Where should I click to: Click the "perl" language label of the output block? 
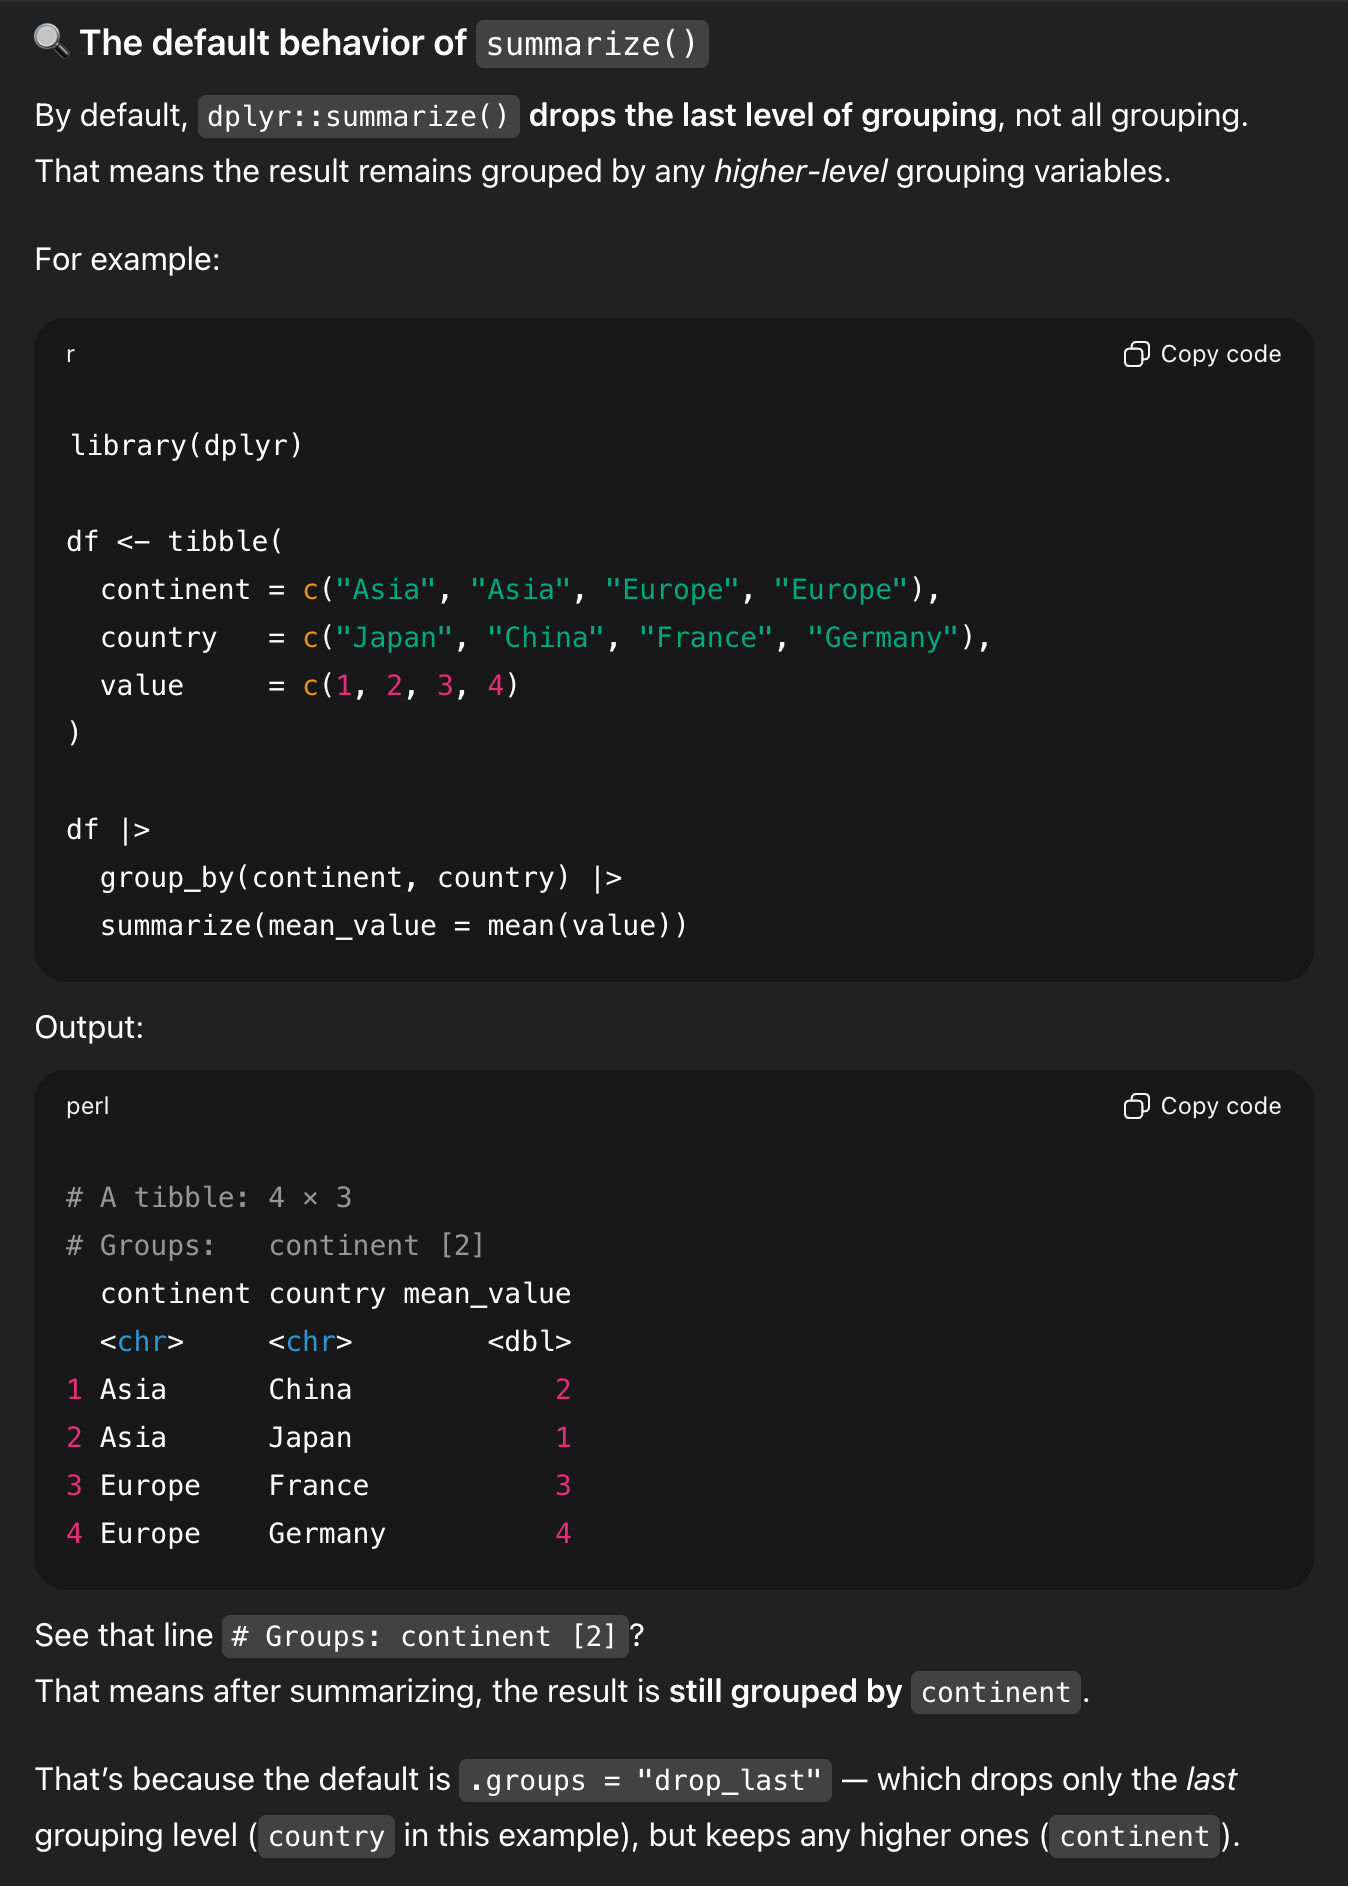pos(88,1107)
